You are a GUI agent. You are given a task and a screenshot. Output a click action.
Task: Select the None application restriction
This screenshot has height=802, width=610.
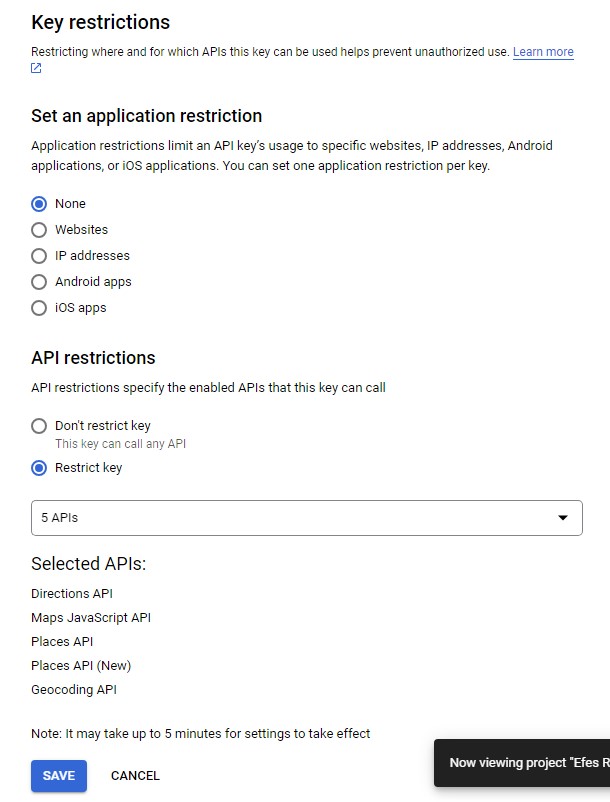pyautogui.click(x=39, y=204)
